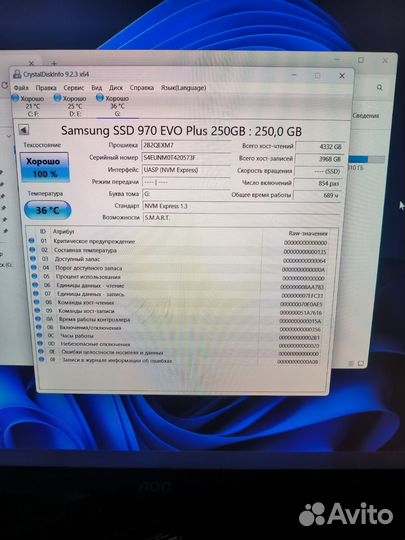Open the Язык(Language) menu
The height and width of the screenshot is (540, 405).
click(183, 88)
